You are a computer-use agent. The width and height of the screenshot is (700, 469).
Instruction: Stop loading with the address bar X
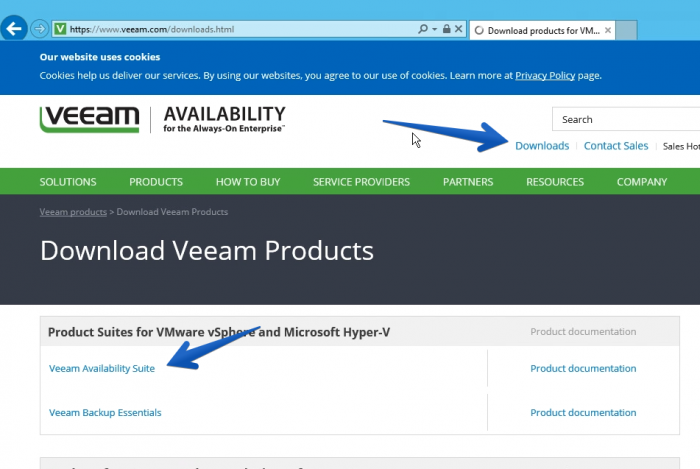458,29
